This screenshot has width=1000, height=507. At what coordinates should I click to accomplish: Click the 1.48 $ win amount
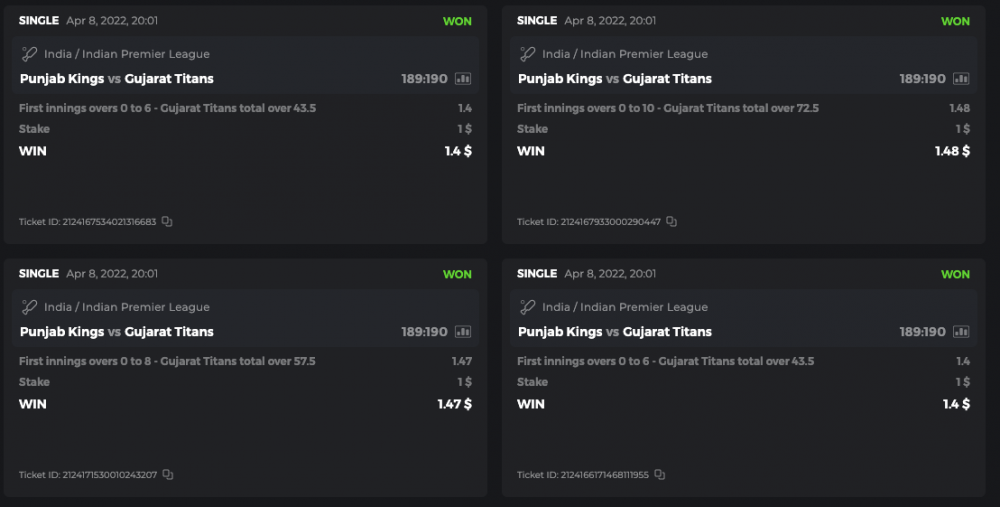(952, 151)
